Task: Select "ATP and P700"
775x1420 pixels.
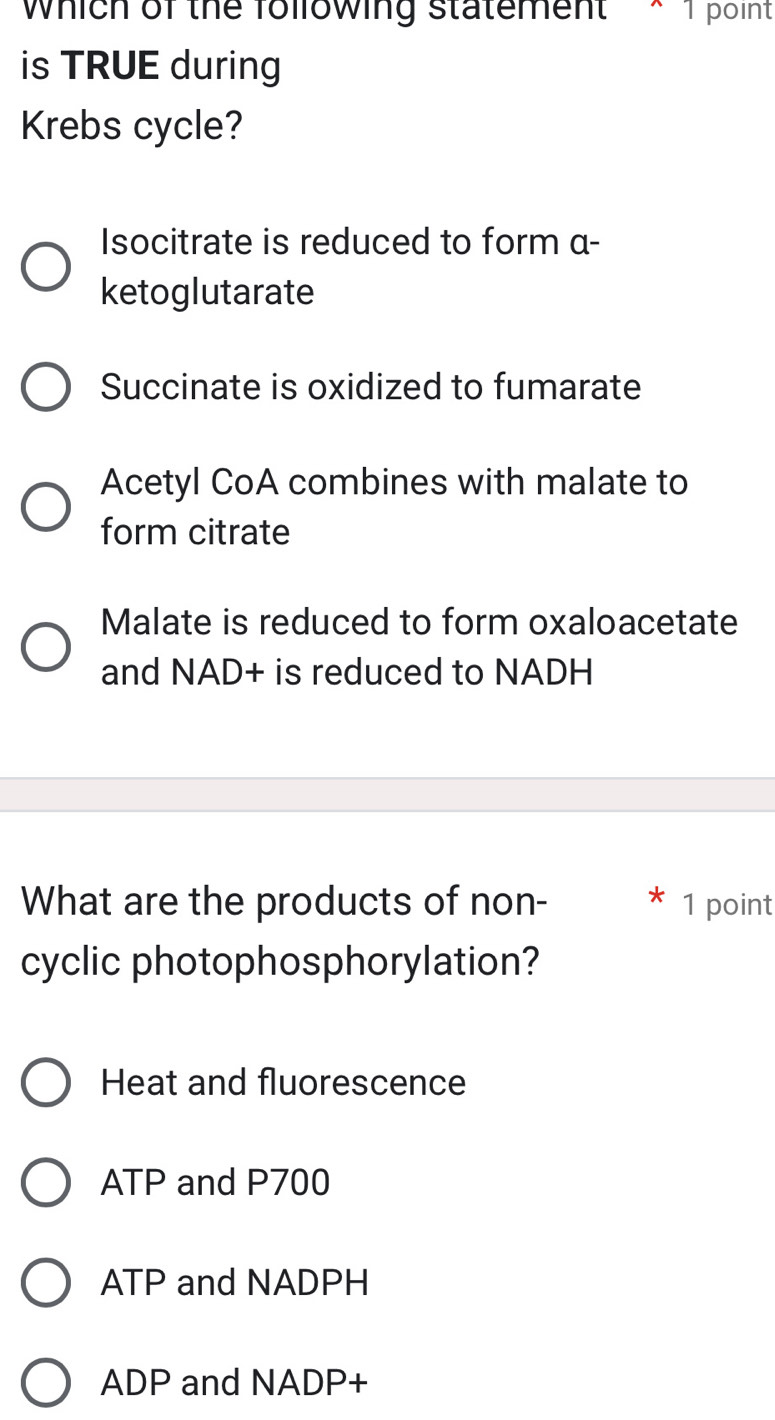Action: [44, 1182]
